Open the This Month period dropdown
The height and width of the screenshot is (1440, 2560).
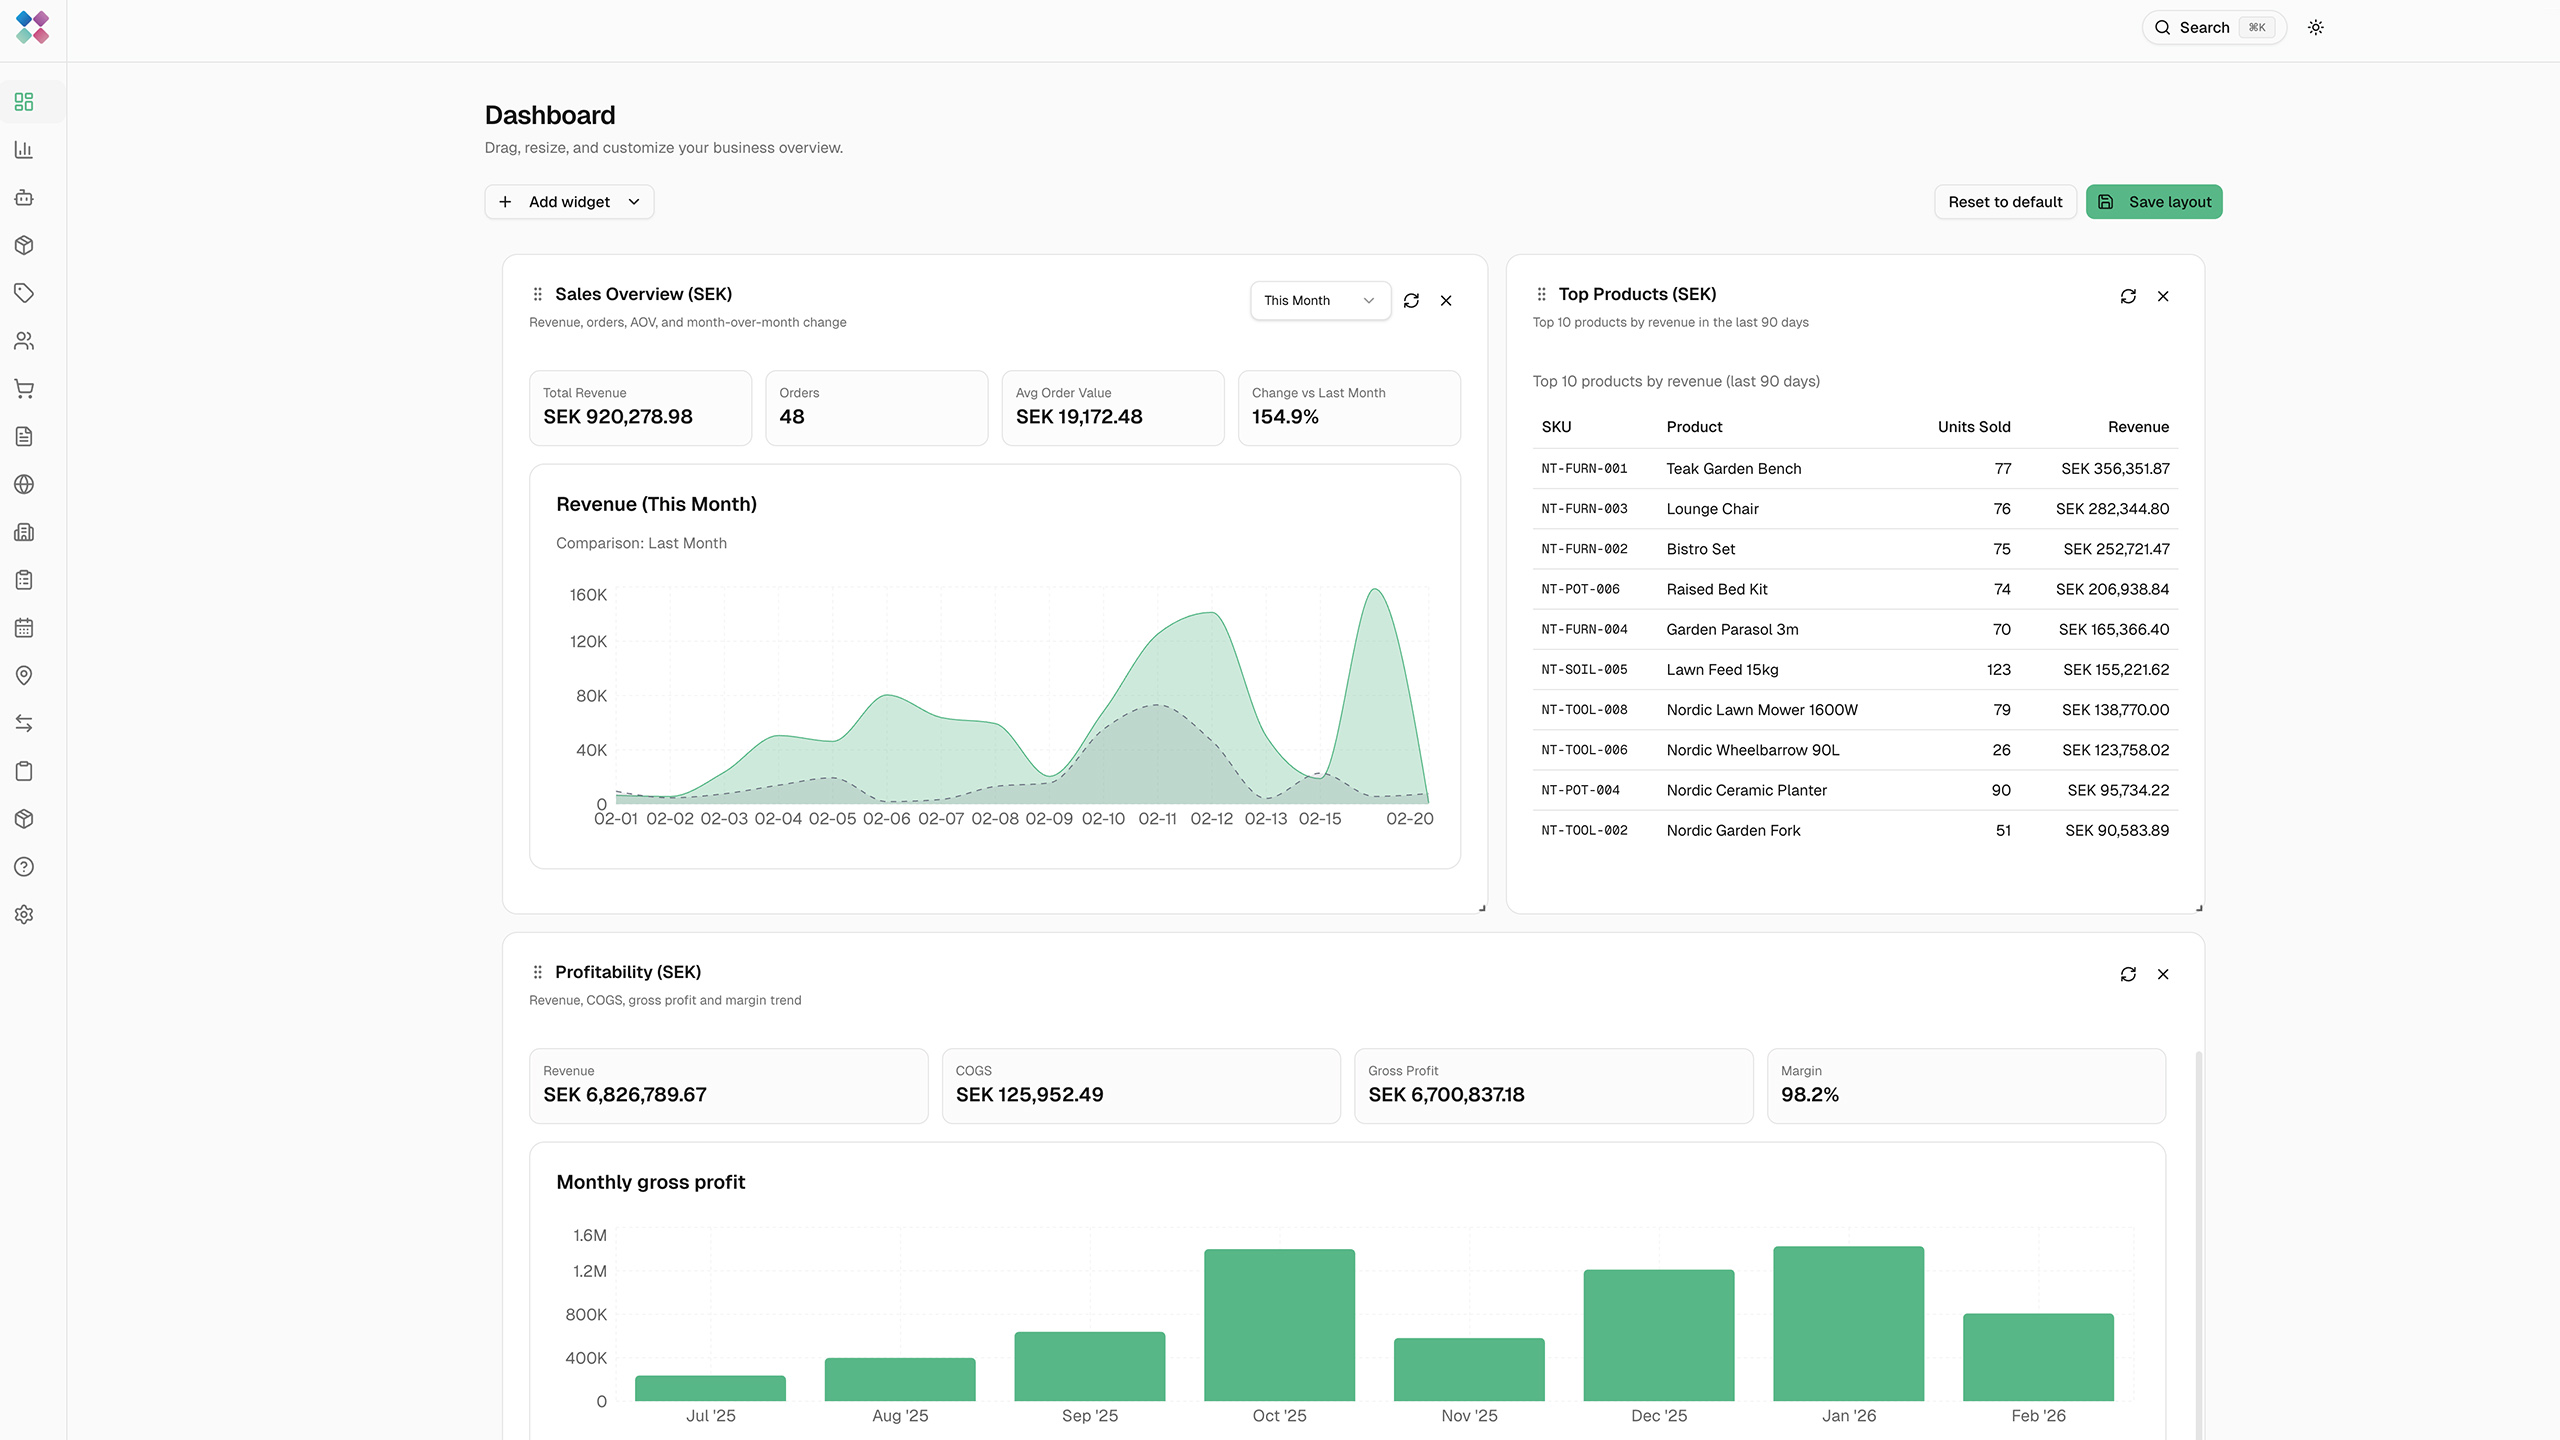pos(1319,301)
